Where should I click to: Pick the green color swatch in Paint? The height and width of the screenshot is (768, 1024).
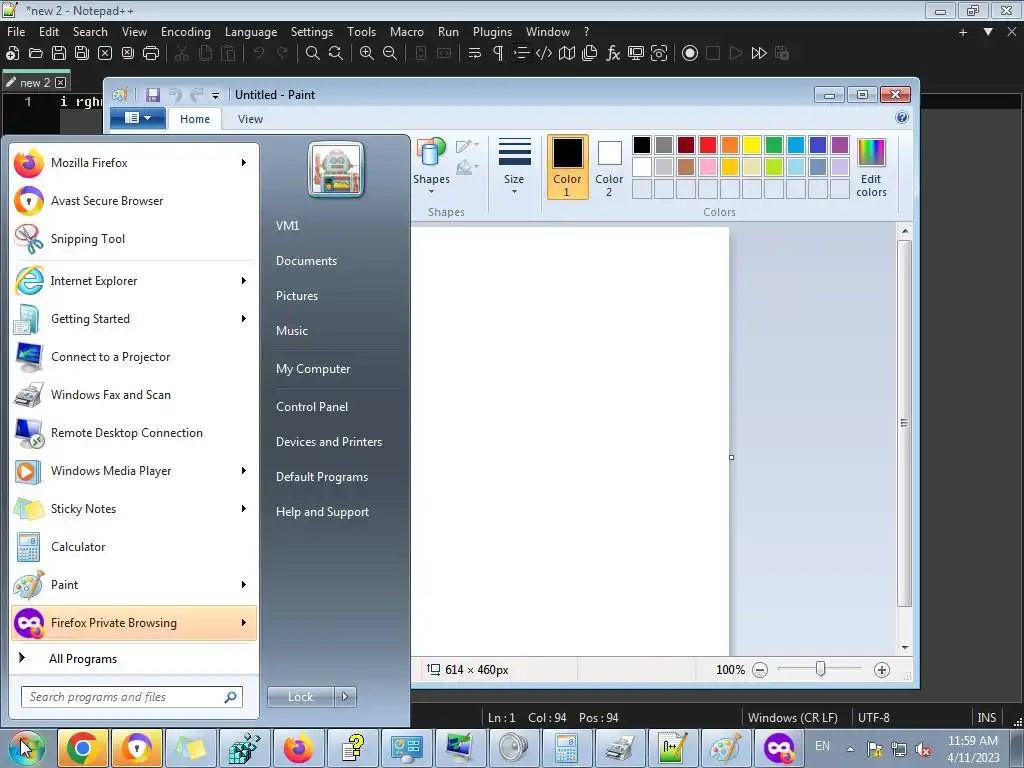pos(774,145)
